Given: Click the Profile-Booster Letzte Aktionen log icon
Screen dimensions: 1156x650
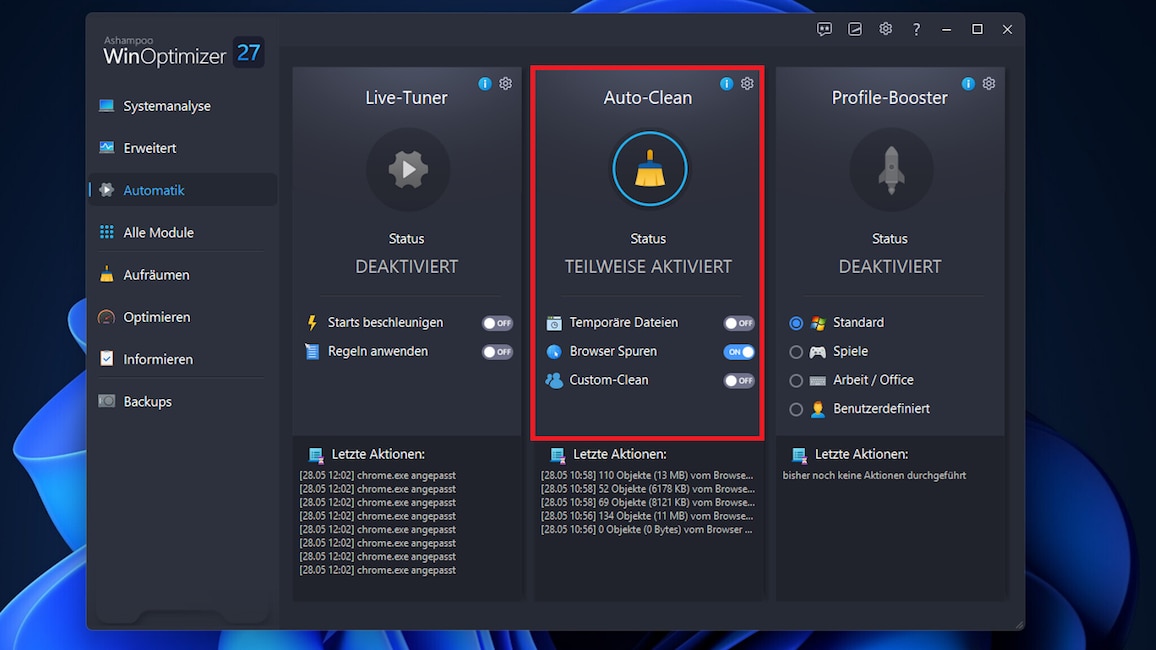Looking at the screenshot, I should point(799,455).
